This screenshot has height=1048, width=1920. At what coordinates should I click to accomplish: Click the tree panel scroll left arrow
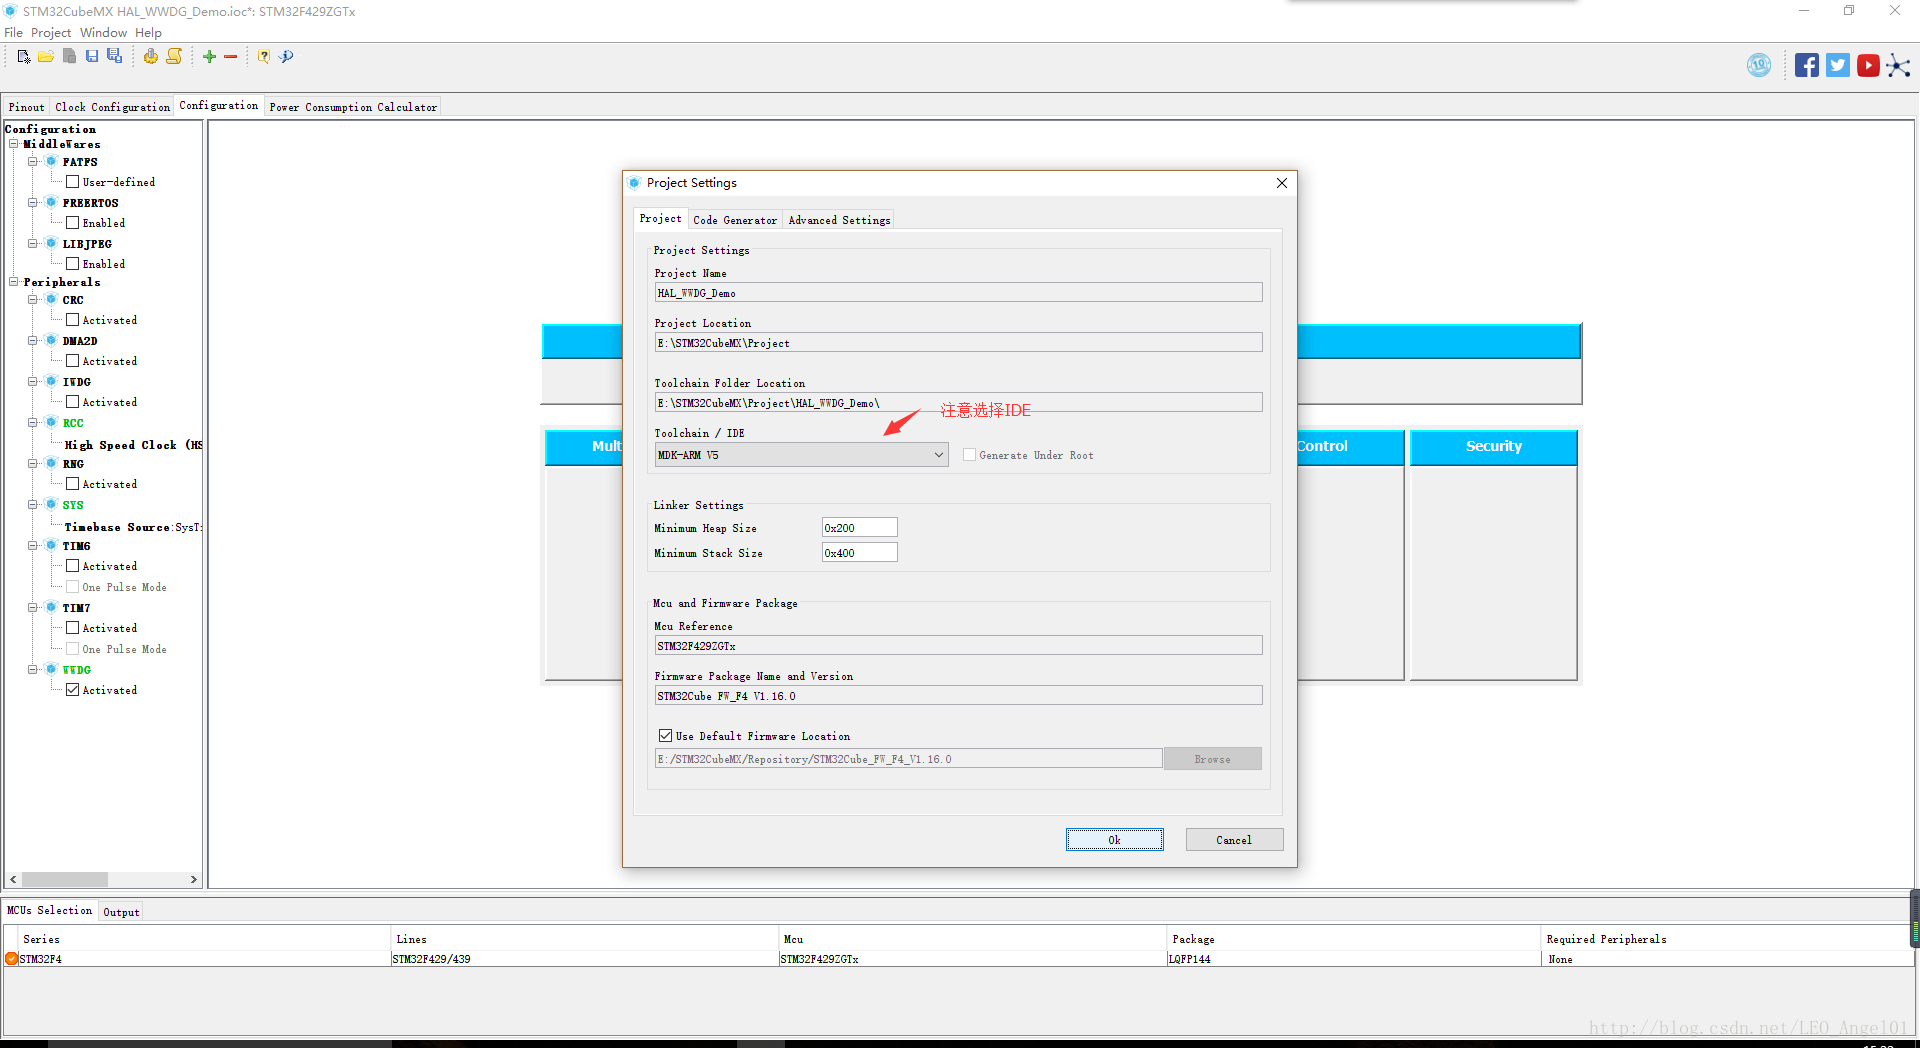pos(13,880)
